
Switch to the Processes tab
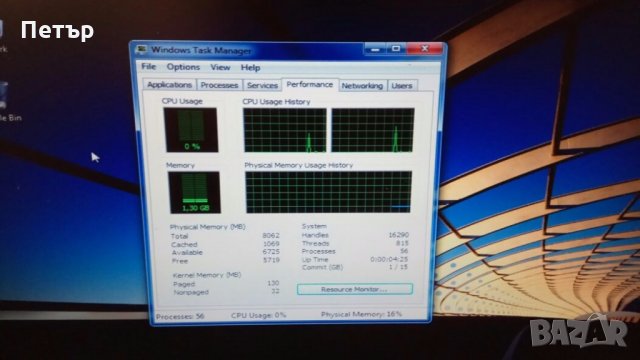click(219, 85)
